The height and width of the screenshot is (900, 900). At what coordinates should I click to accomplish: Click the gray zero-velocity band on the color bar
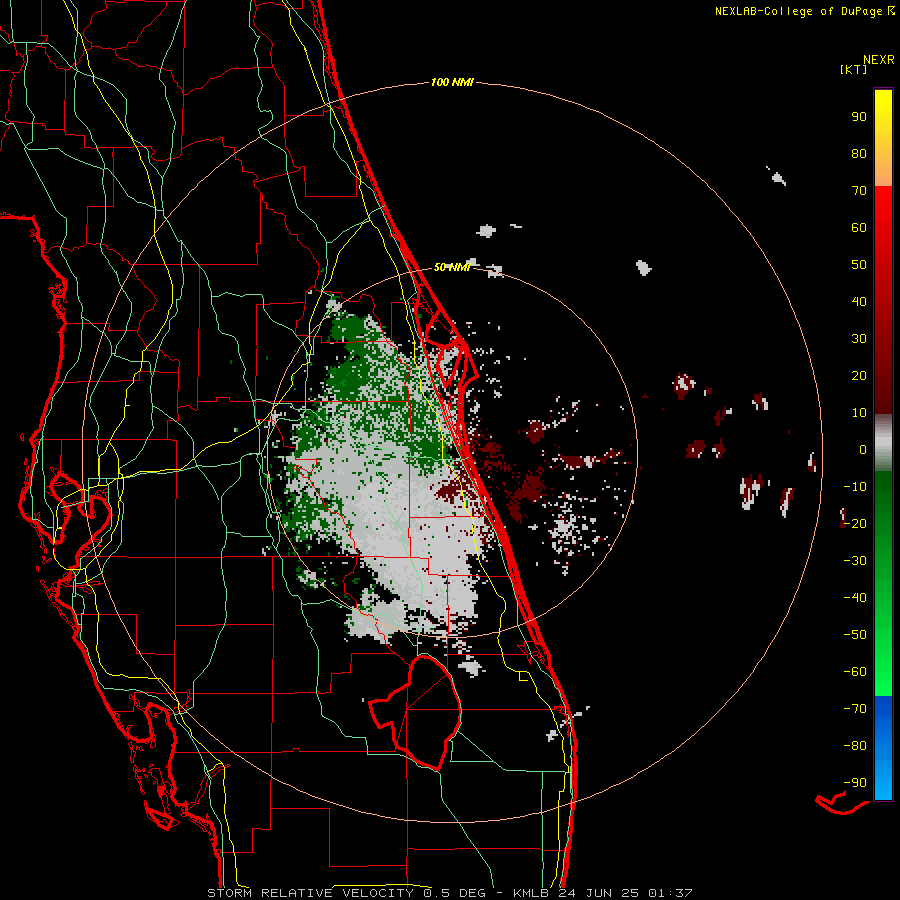pyautogui.click(x=883, y=443)
